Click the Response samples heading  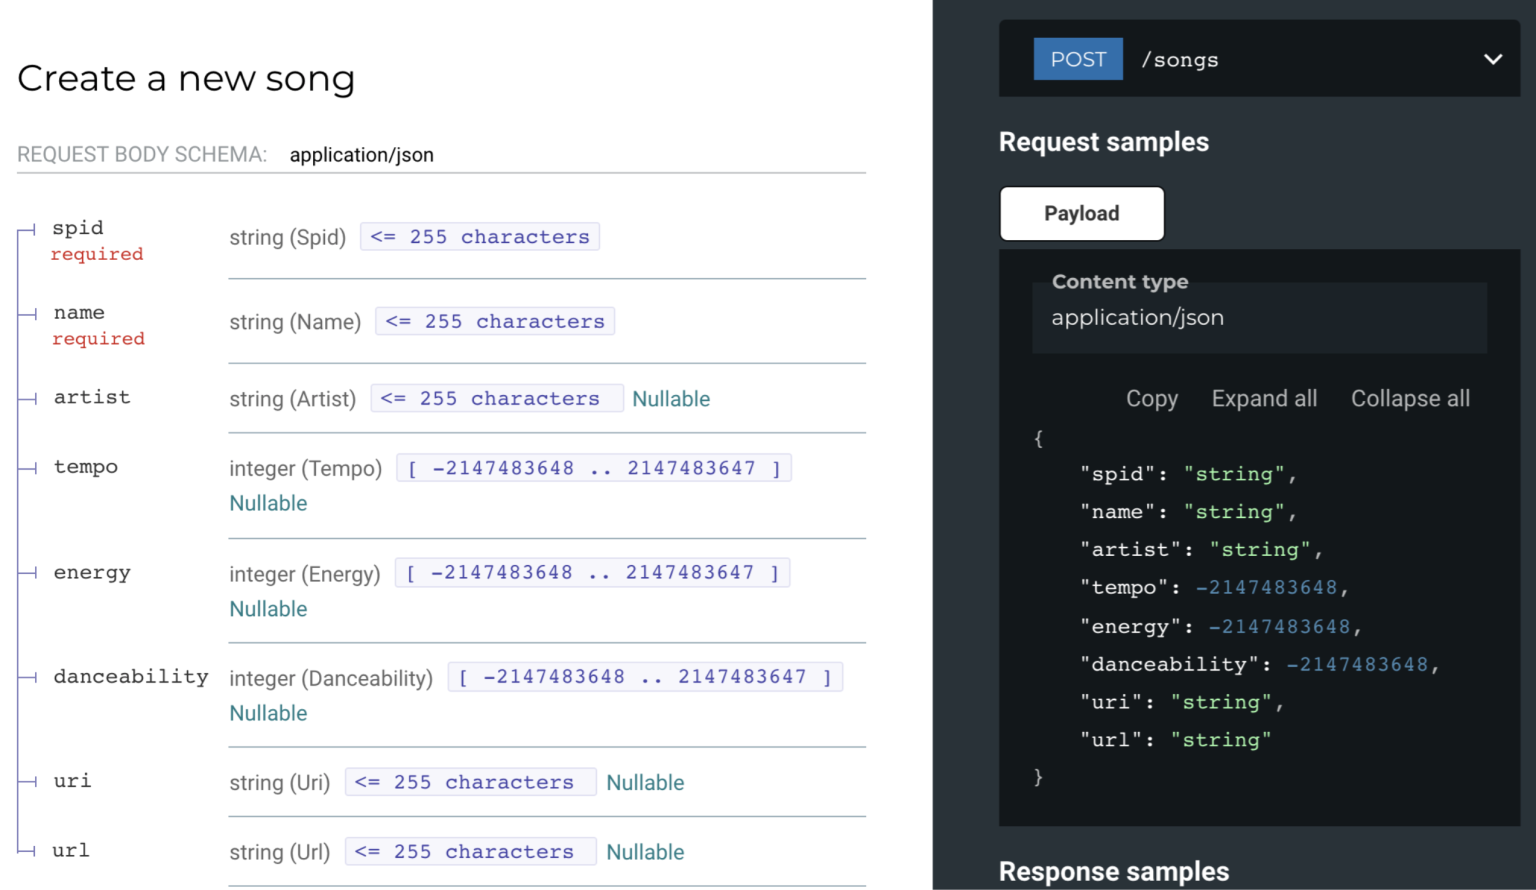click(1113, 872)
